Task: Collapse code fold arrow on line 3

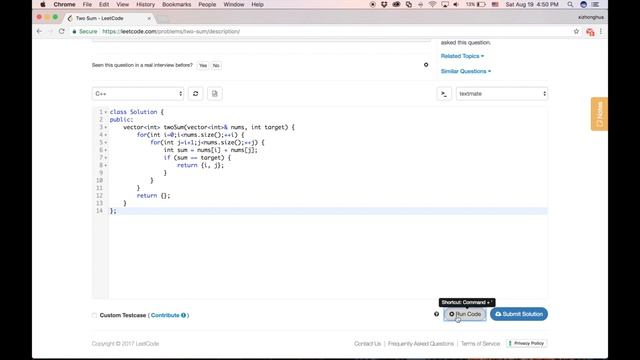Action: [106, 127]
